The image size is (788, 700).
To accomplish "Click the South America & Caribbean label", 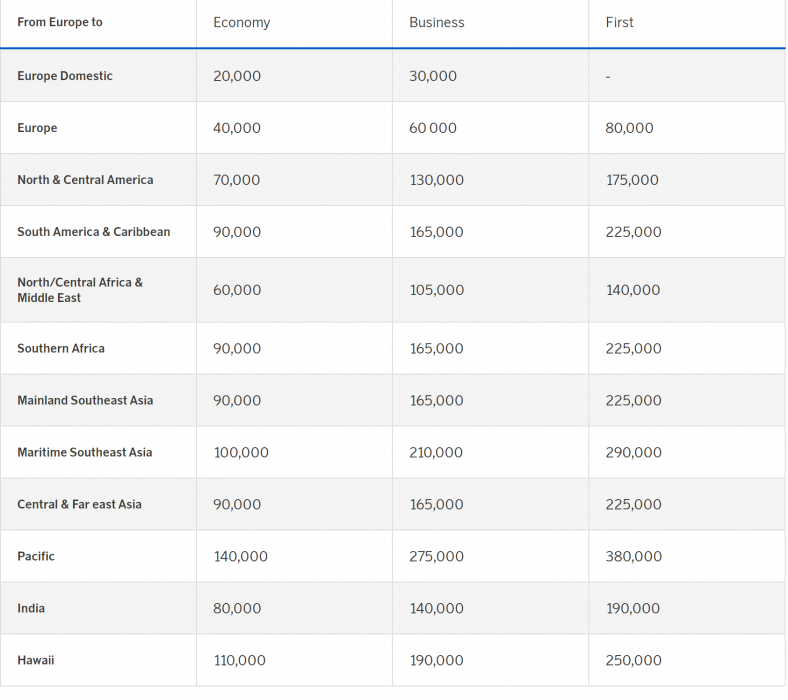I will click(x=93, y=232).
